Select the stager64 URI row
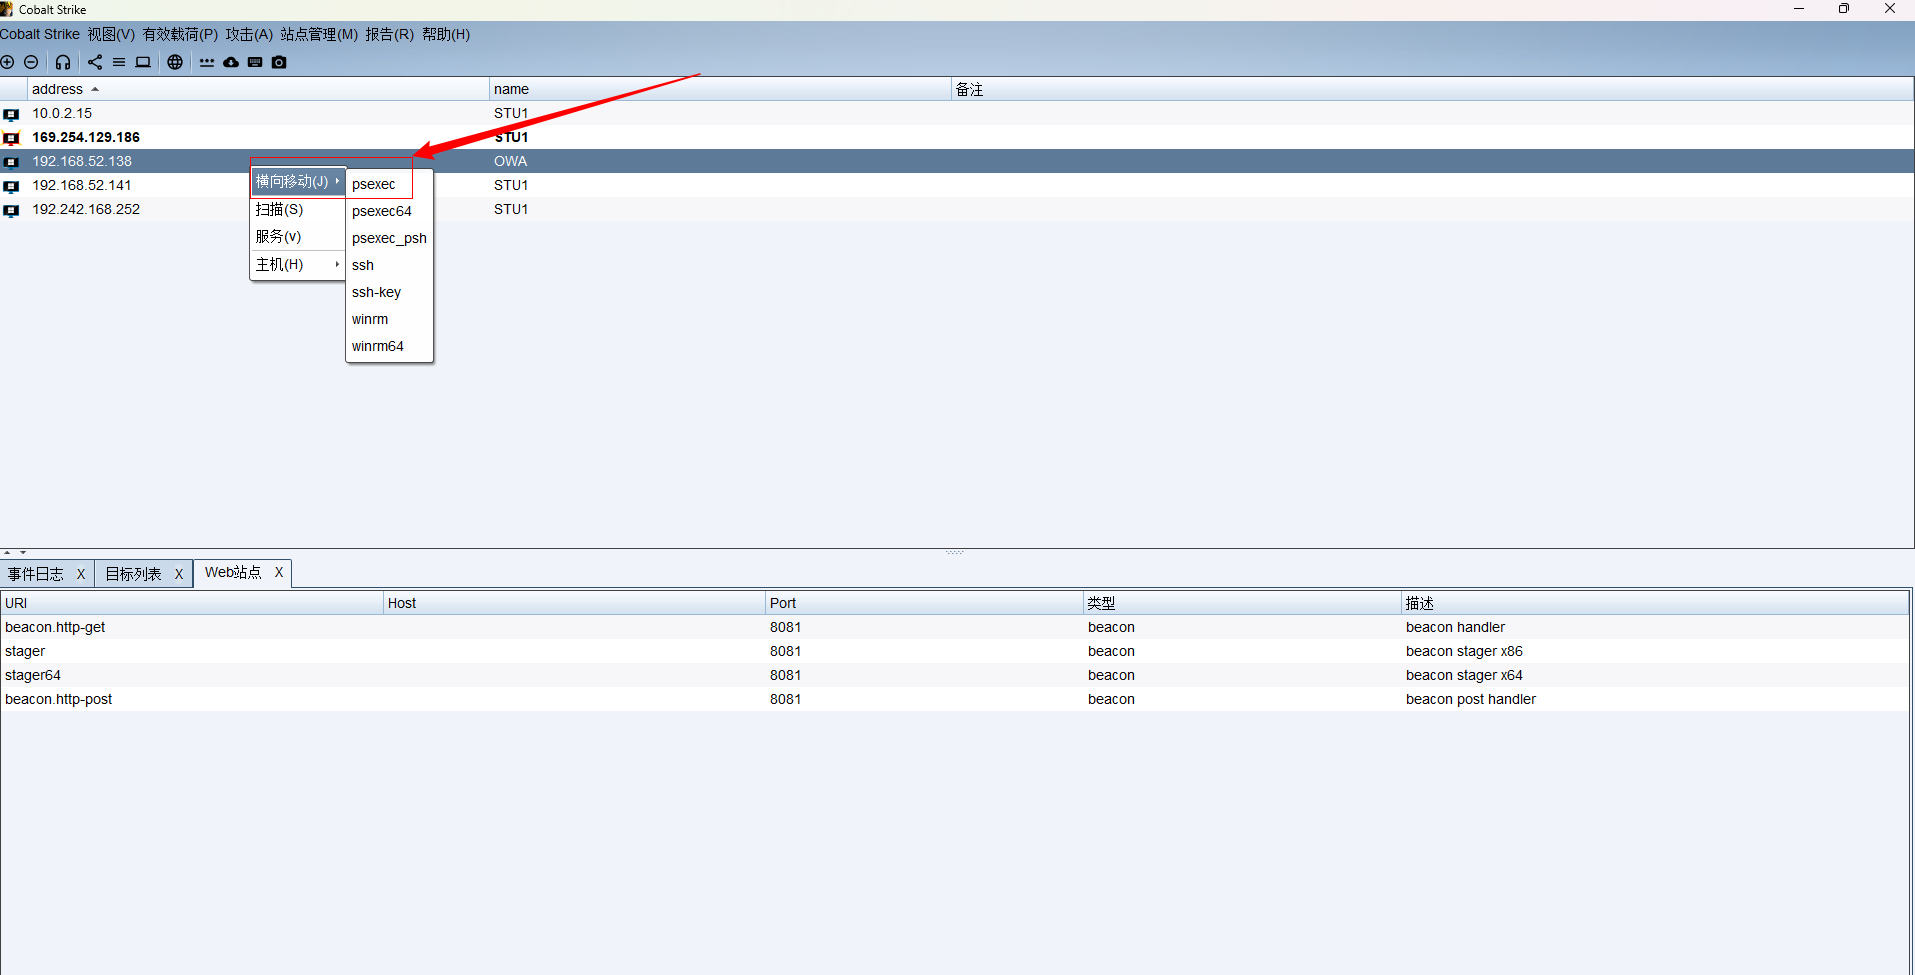This screenshot has width=1915, height=975. pyautogui.click(x=955, y=675)
